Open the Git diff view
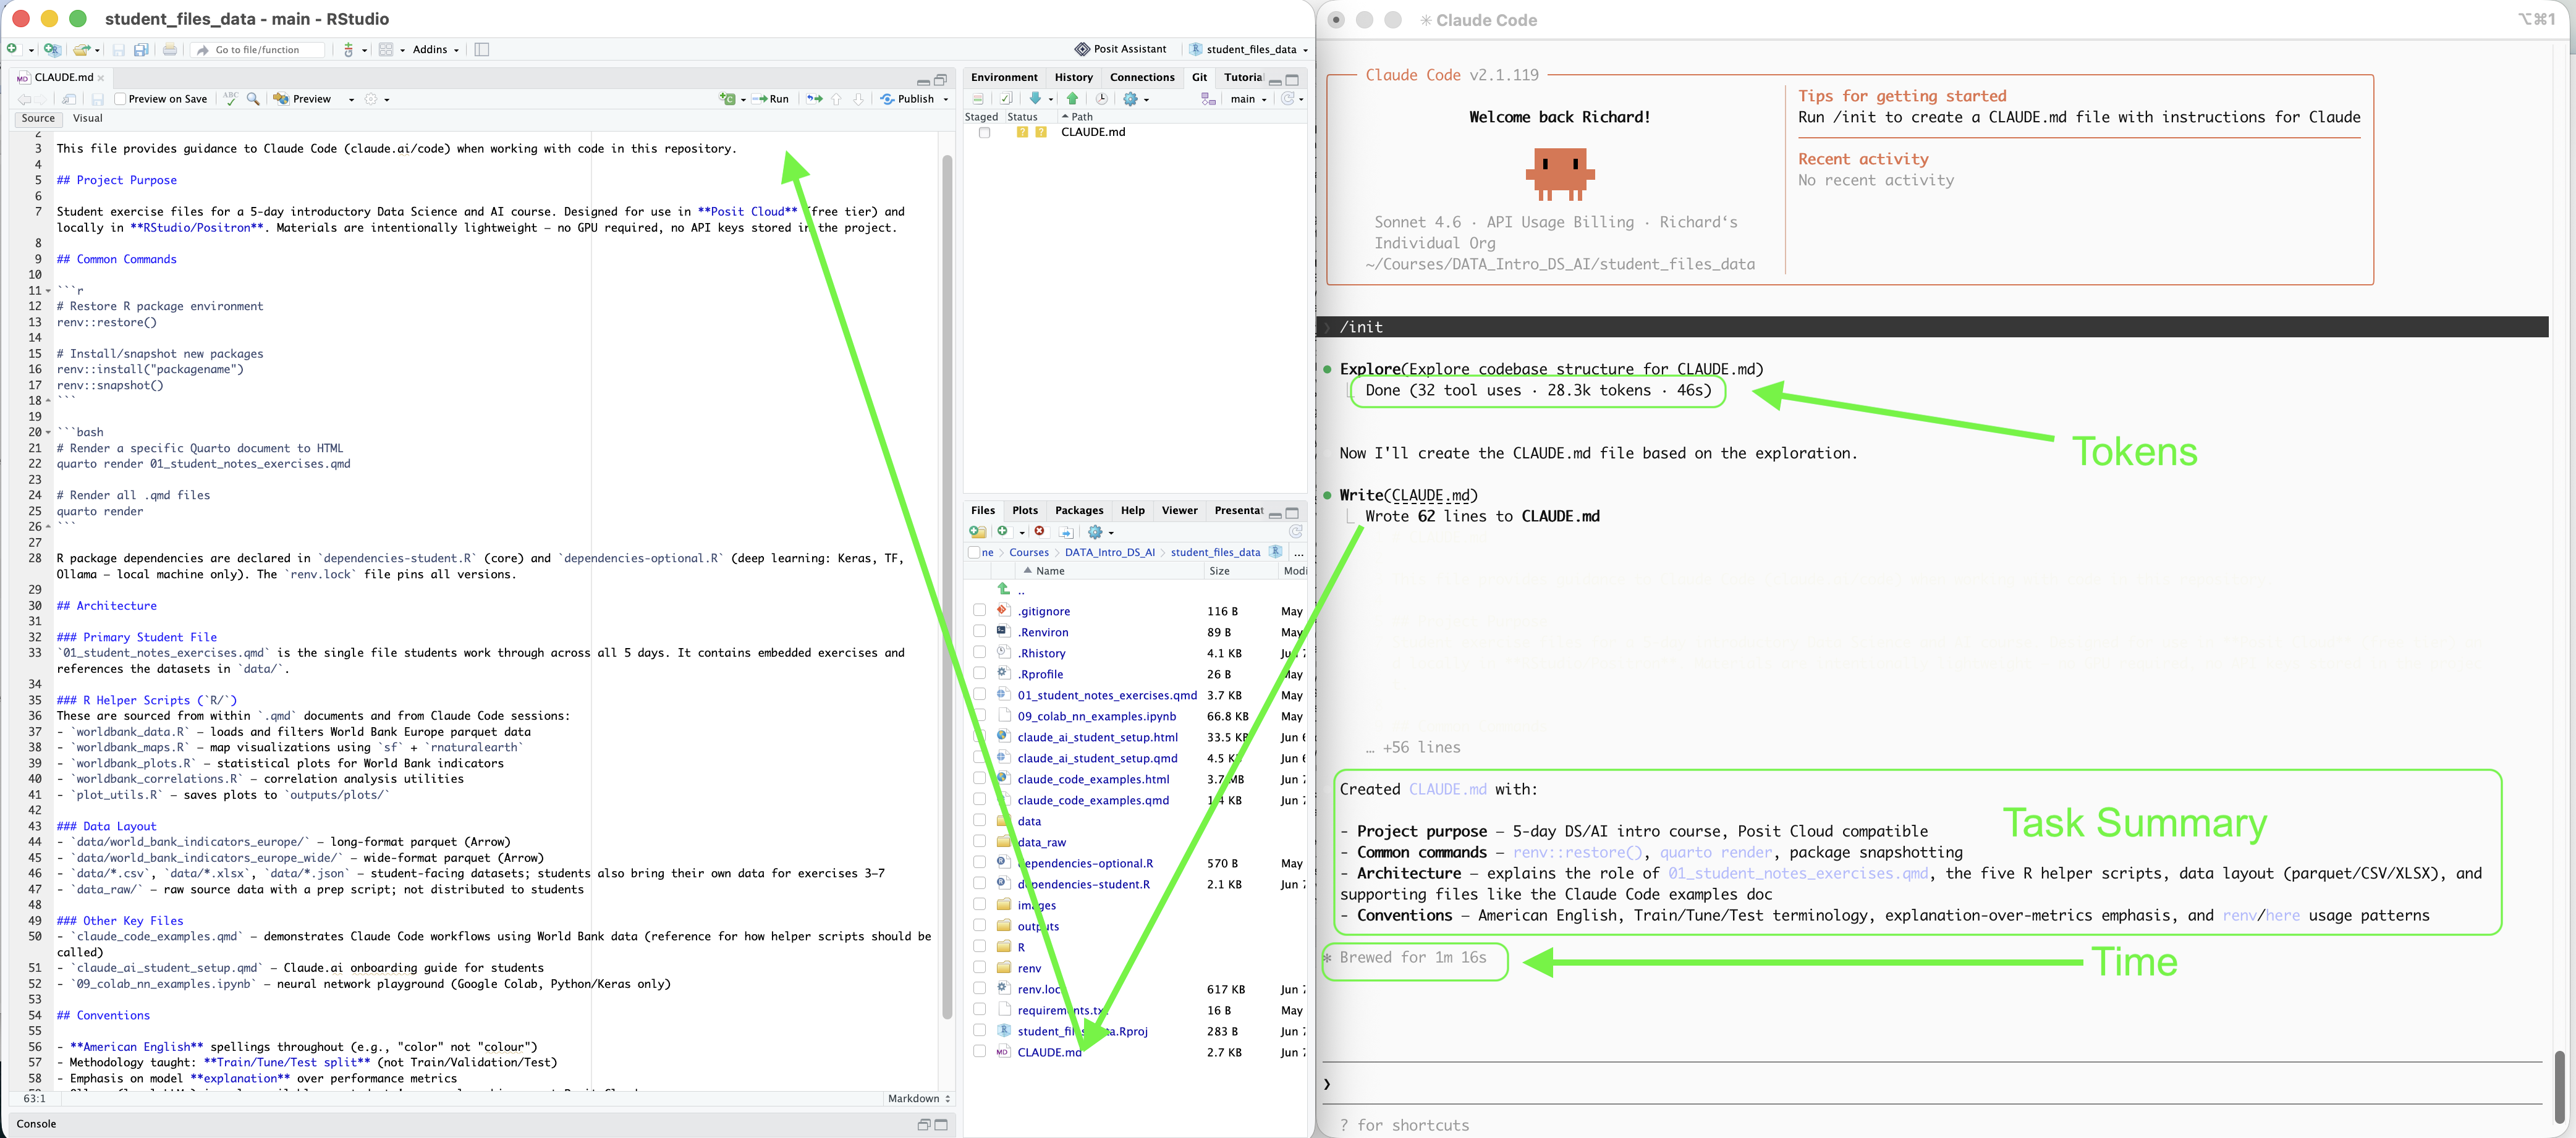This screenshot has width=2576, height=1138. click(x=978, y=99)
